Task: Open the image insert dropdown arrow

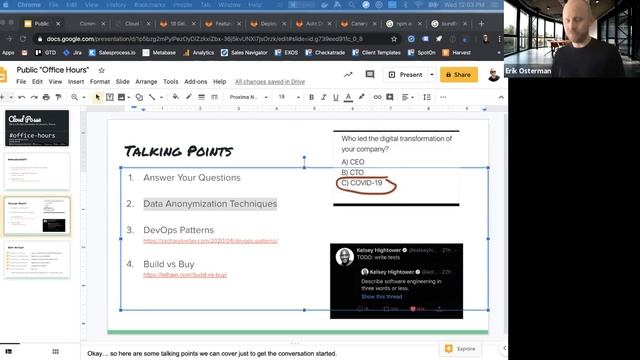Action: (x=129, y=97)
